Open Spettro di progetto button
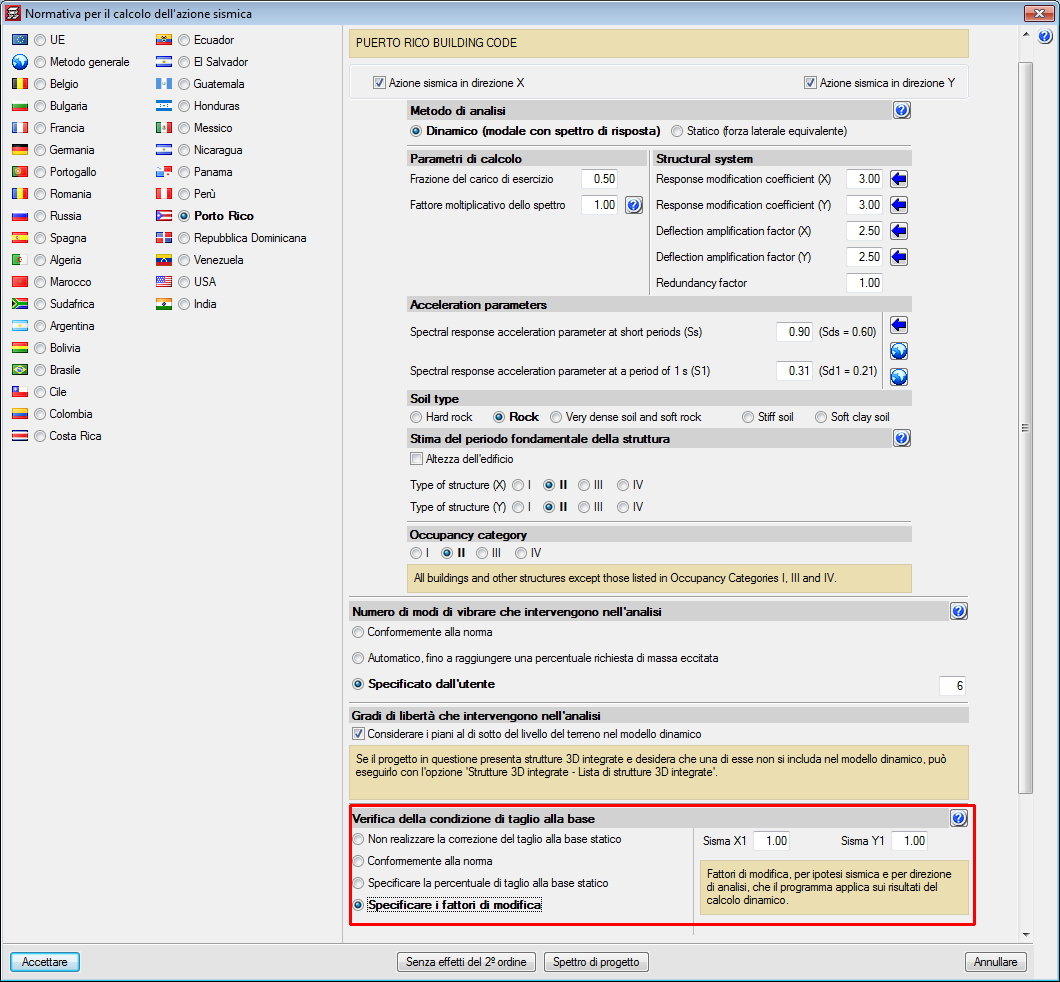 pyautogui.click(x=596, y=962)
